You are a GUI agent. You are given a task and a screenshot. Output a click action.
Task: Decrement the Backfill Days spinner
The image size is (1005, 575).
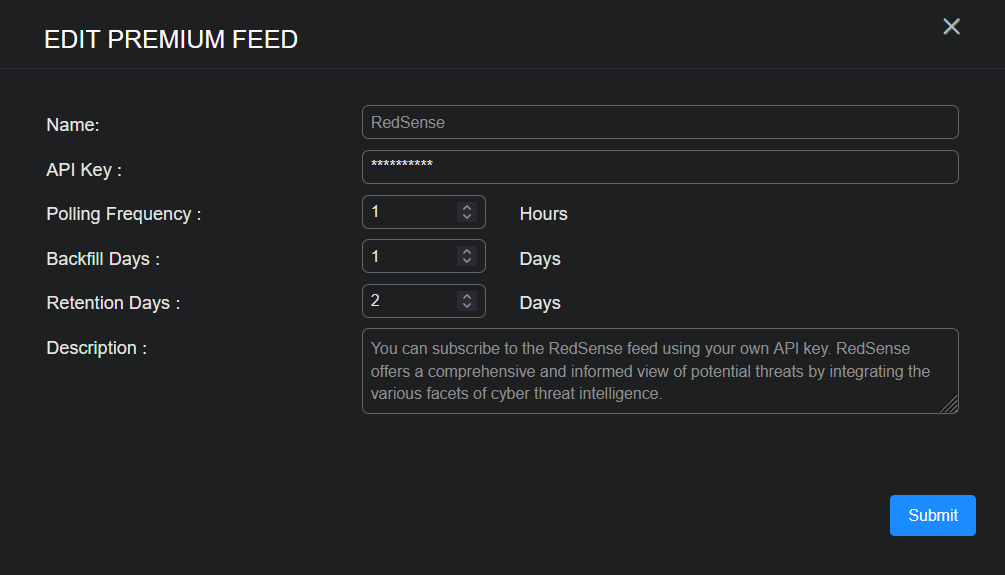(x=466, y=261)
